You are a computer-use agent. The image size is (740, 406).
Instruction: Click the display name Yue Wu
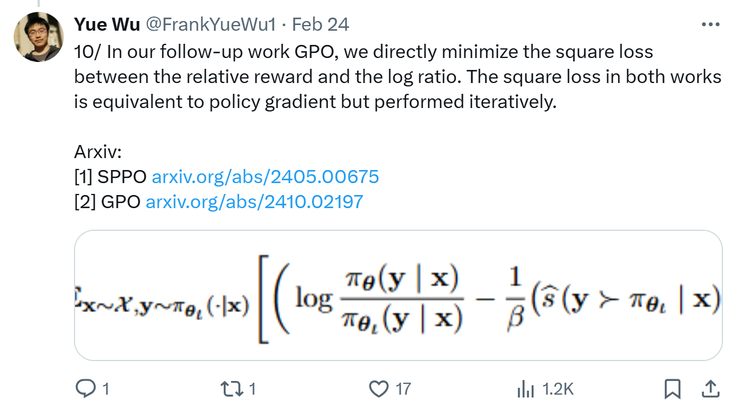point(107,23)
